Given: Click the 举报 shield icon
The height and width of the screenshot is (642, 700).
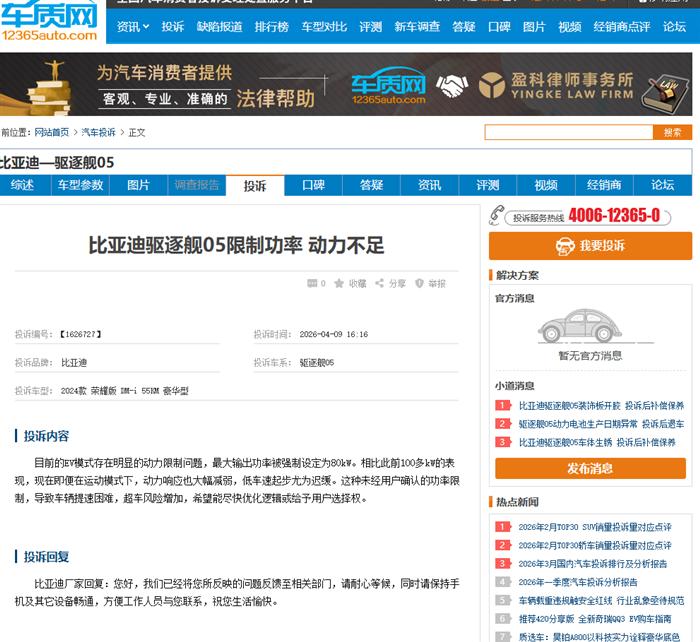Looking at the screenshot, I should point(420,284).
